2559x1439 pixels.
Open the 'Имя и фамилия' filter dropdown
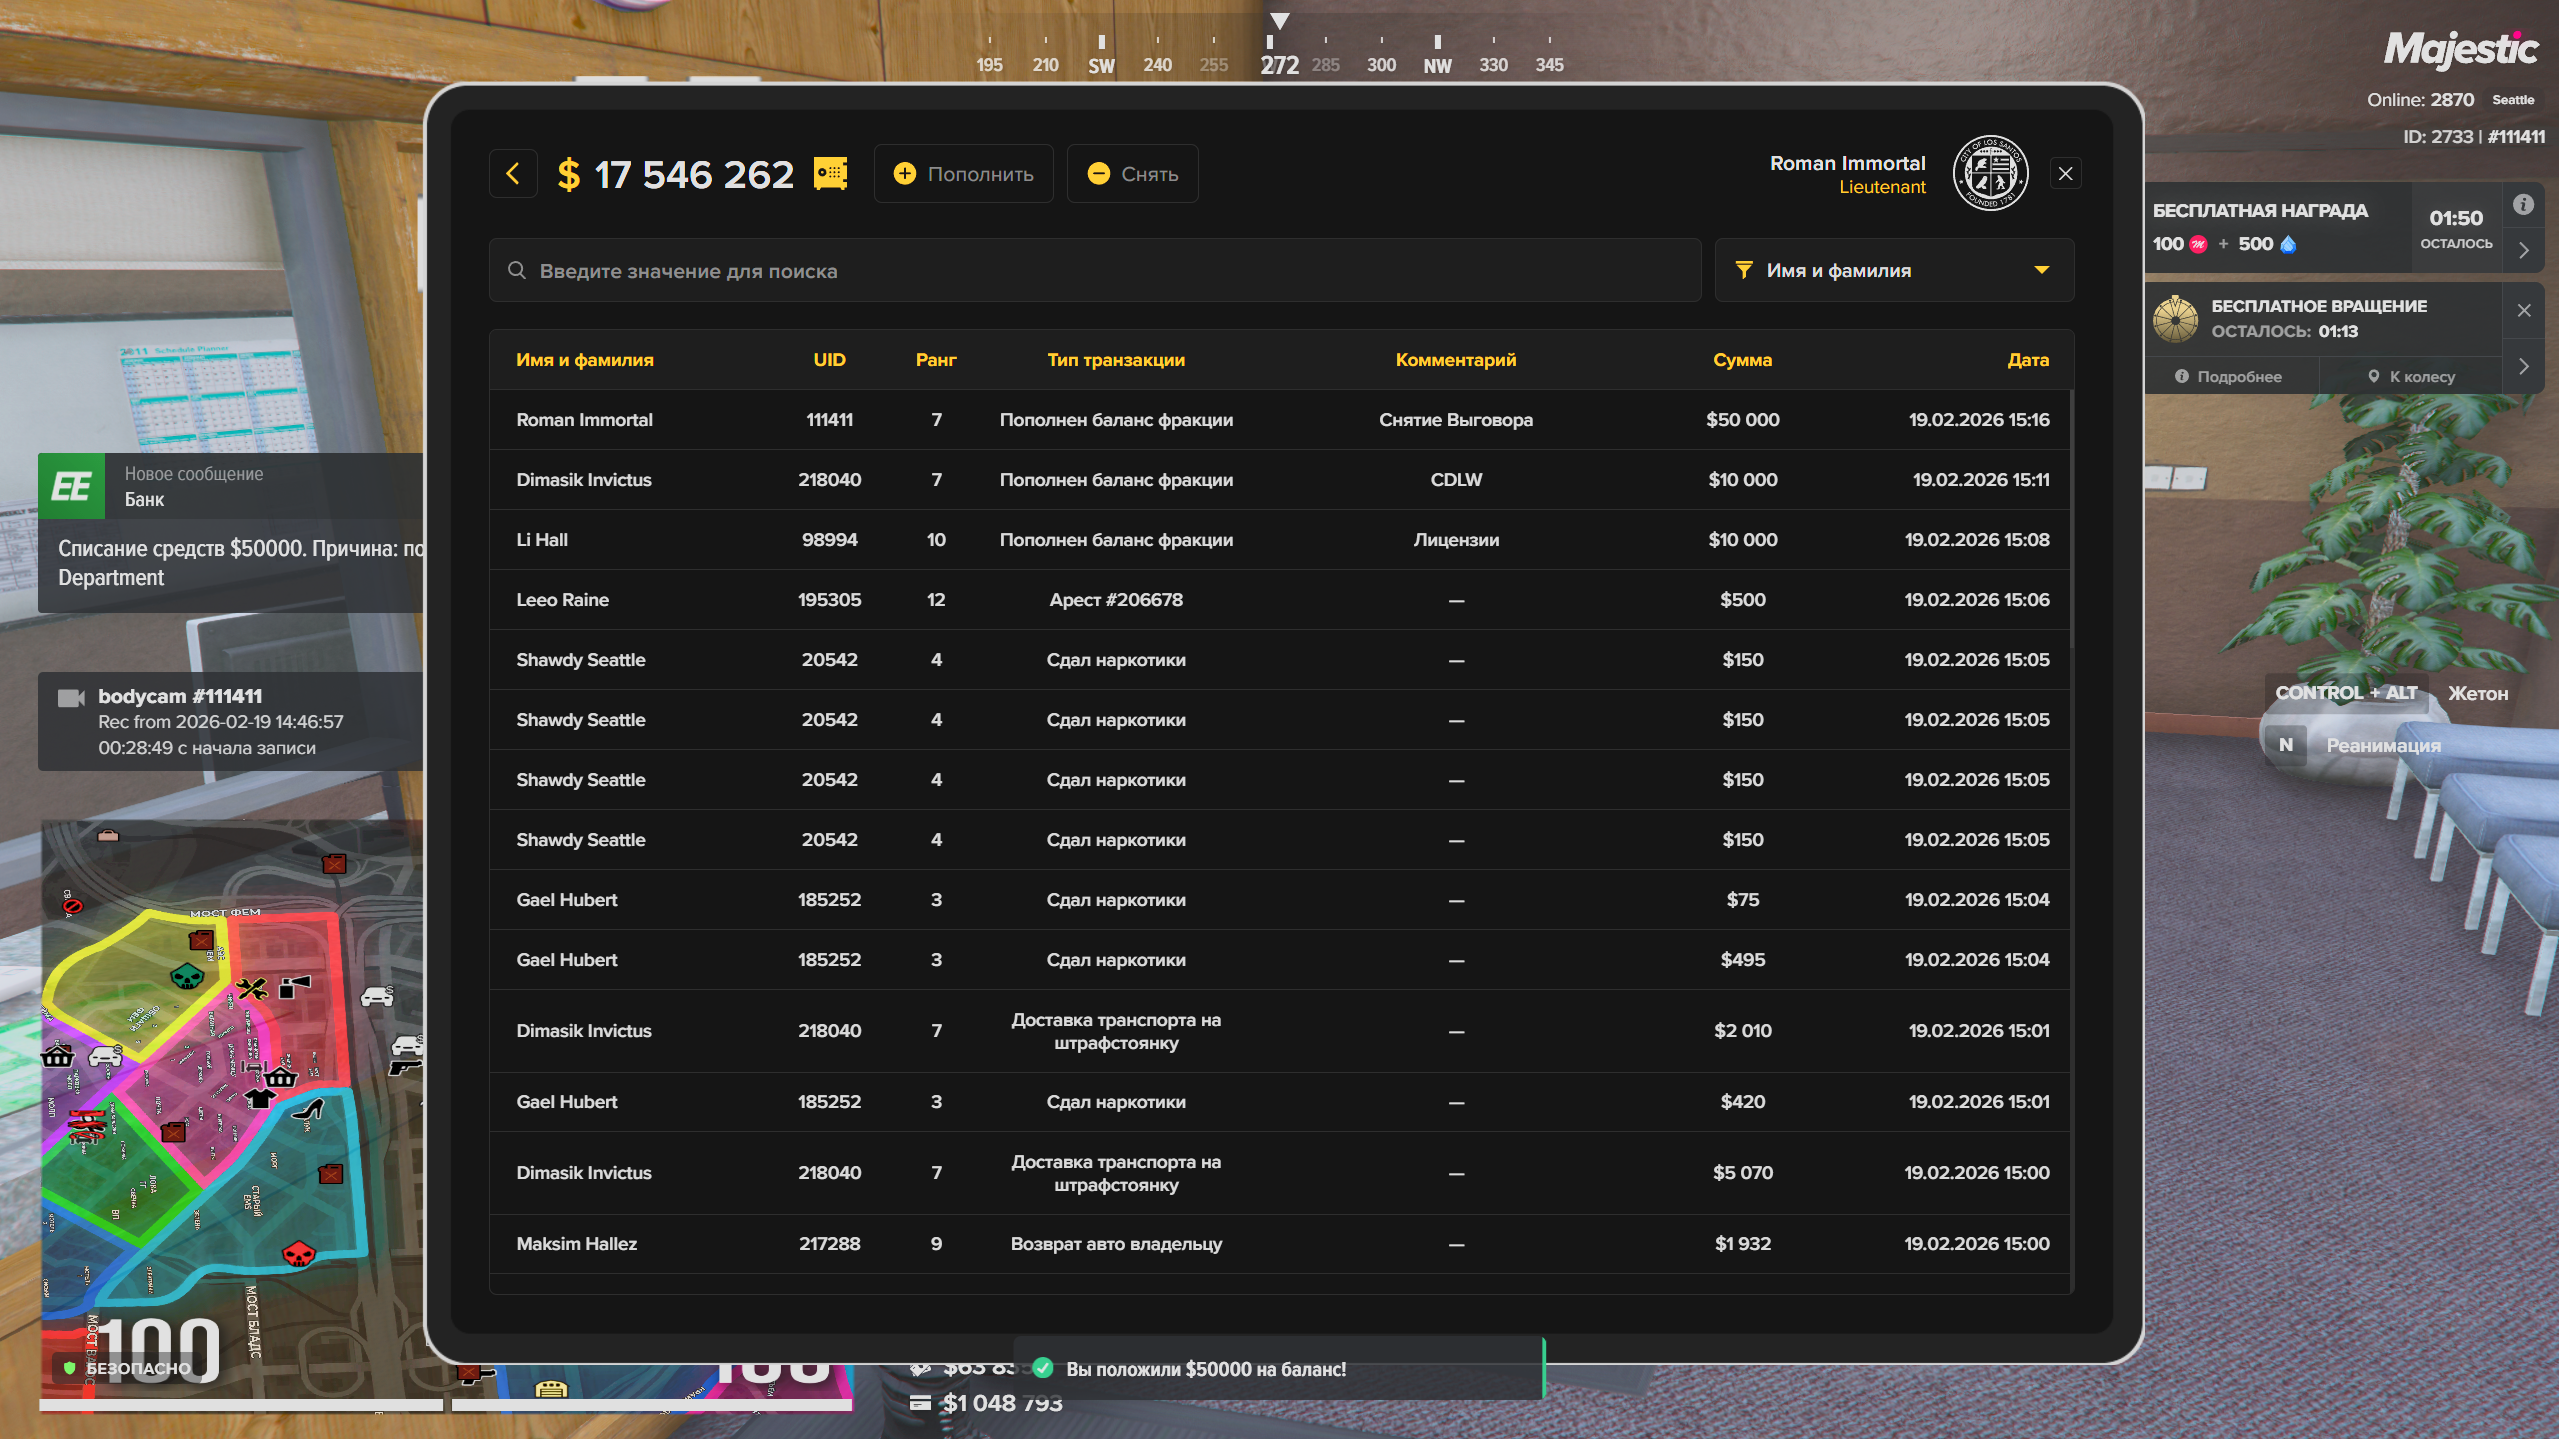pos(1893,270)
